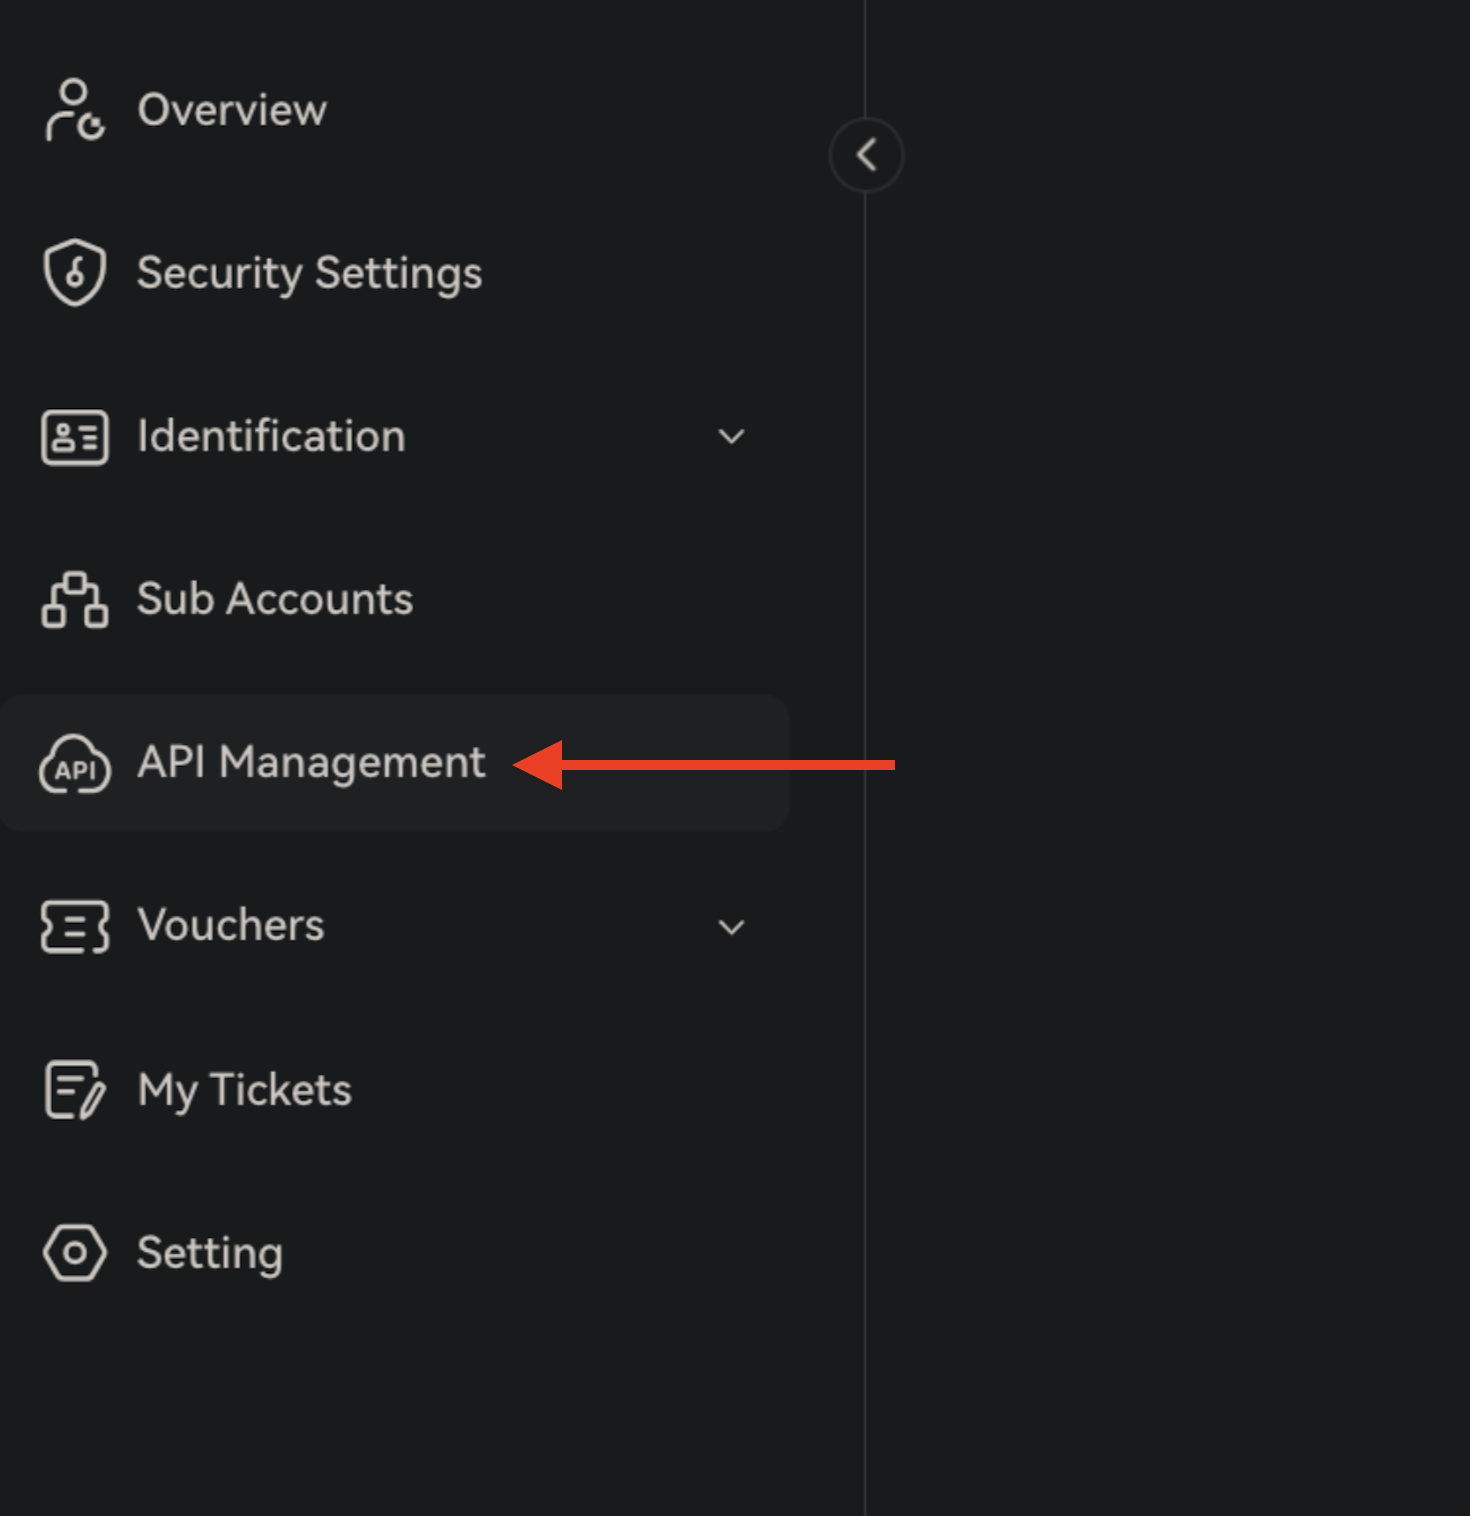The width and height of the screenshot is (1470, 1516).
Task: Open the Overview page
Action: point(232,110)
